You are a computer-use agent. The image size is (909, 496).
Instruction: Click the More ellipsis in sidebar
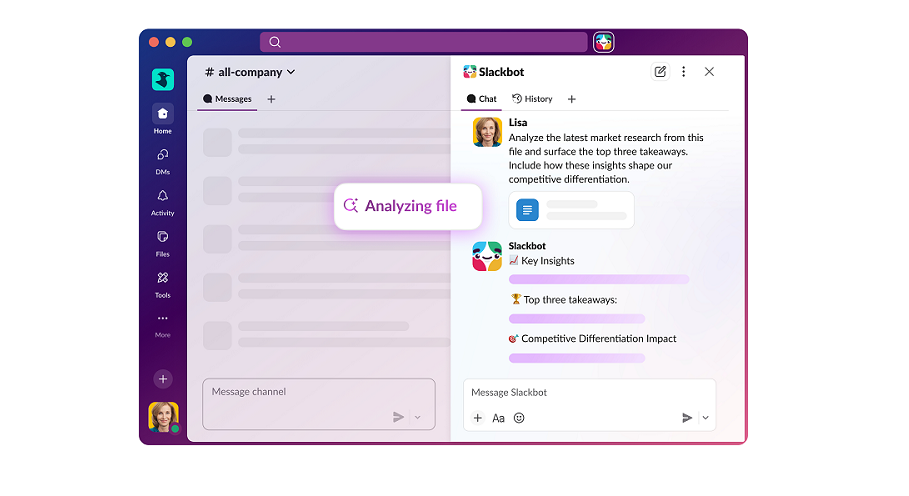click(162, 319)
